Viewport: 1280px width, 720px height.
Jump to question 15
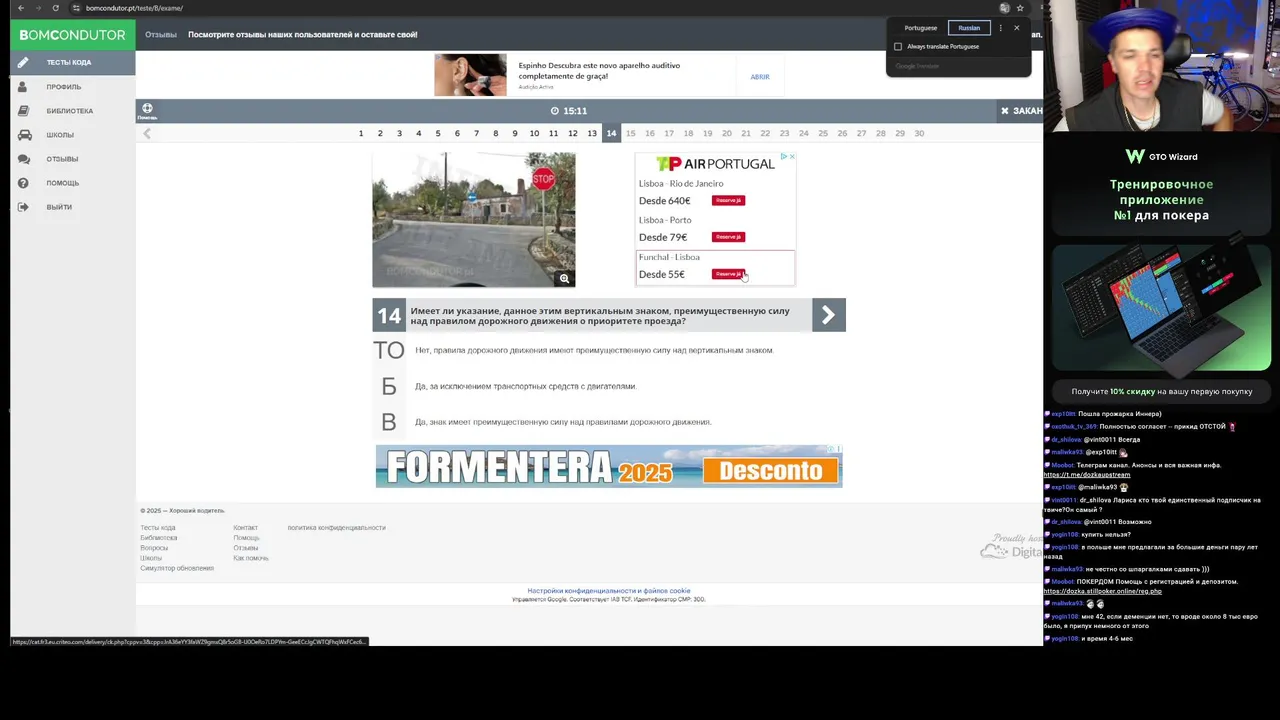[x=630, y=133]
